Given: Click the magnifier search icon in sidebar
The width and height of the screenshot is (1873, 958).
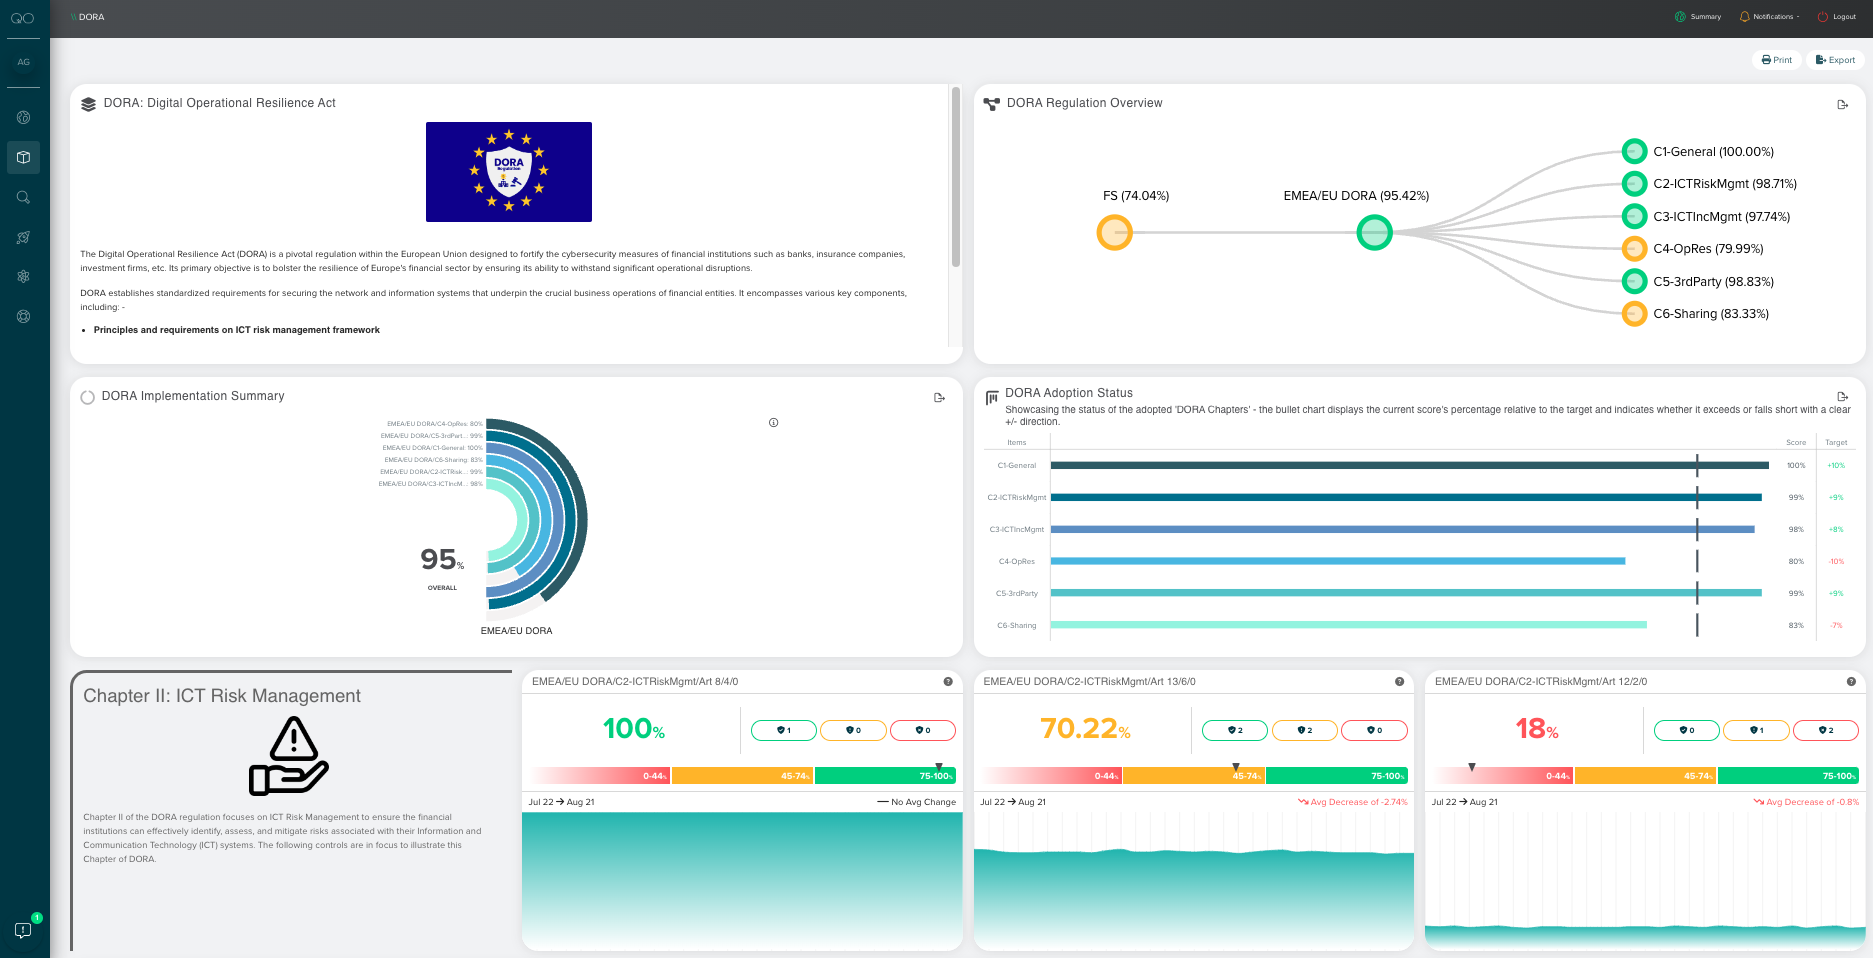Looking at the screenshot, I should tap(23, 197).
